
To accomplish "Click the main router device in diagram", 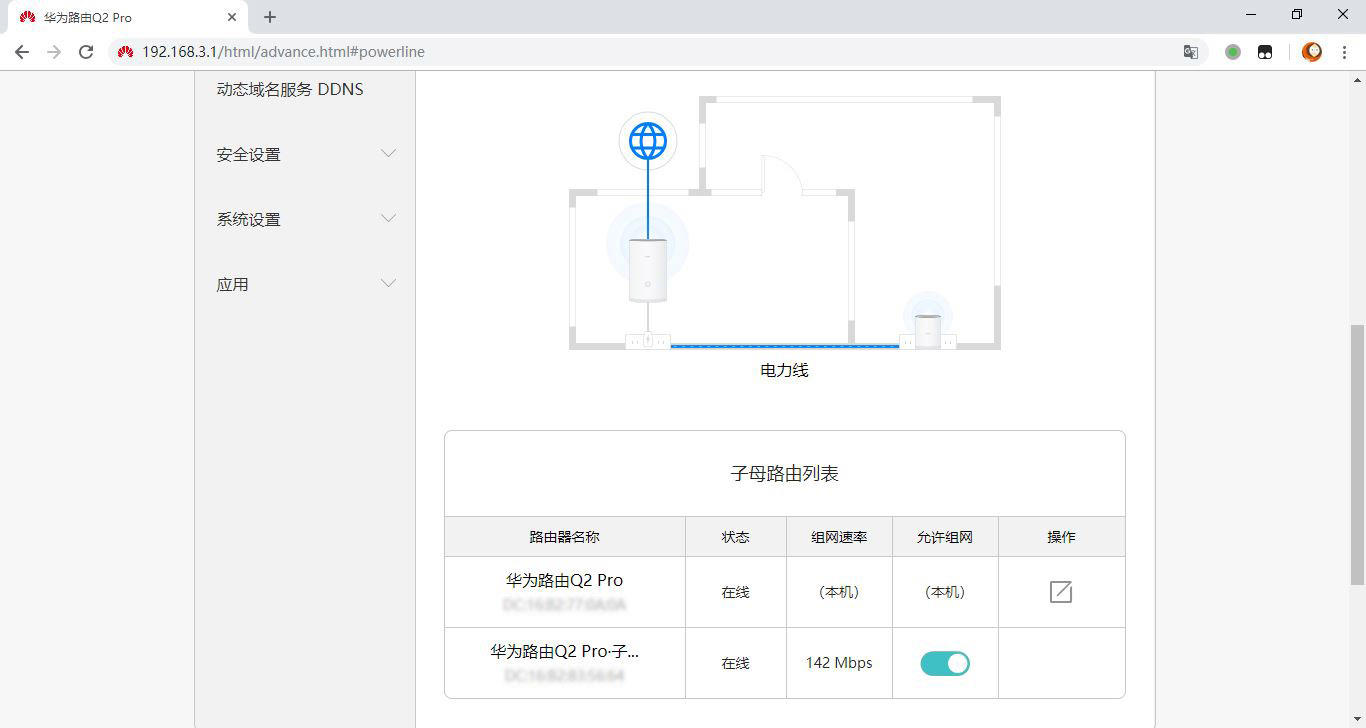I will 648,270.
